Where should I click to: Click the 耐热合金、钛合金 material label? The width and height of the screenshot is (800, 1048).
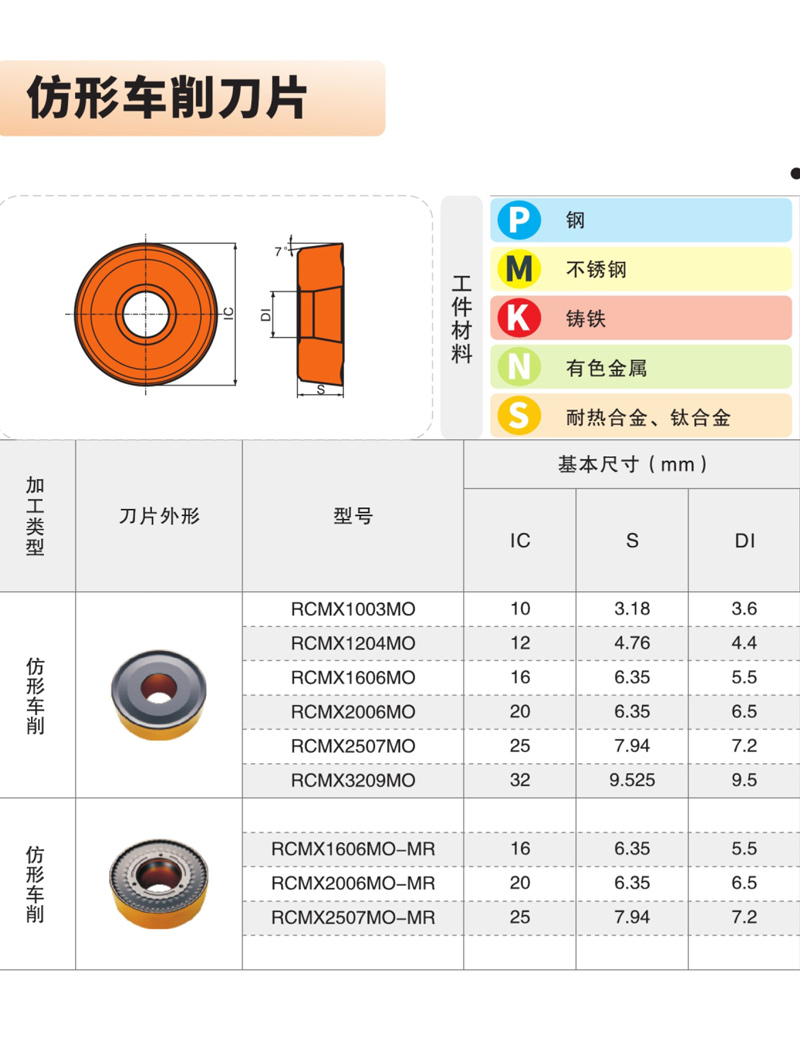tap(647, 417)
